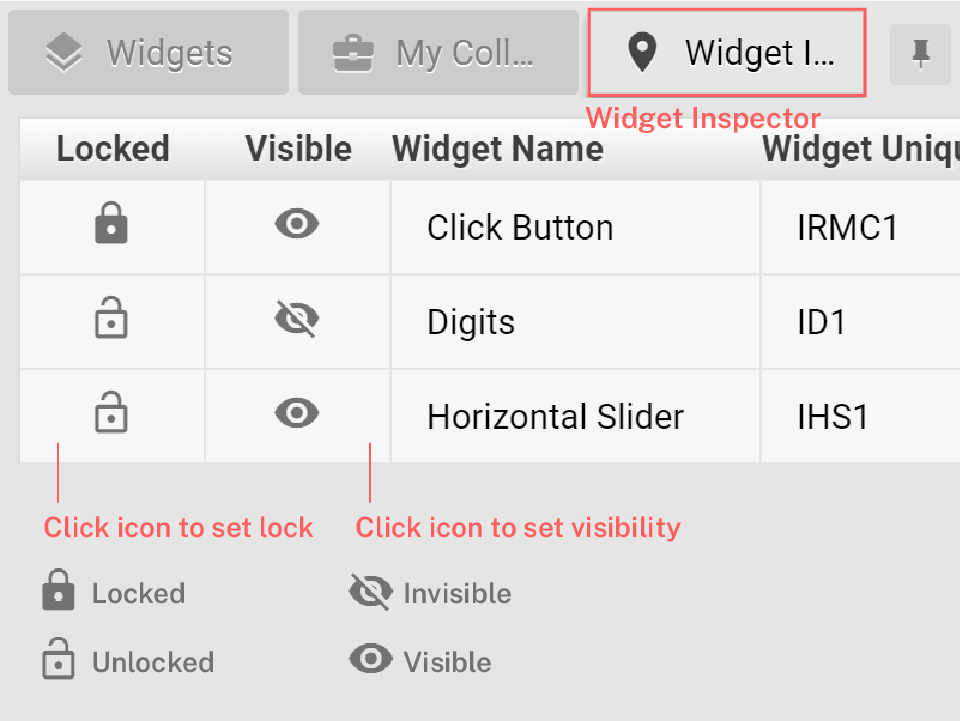The image size is (960, 721).
Task: Unlock the Click Button widget
Action: 112,227
